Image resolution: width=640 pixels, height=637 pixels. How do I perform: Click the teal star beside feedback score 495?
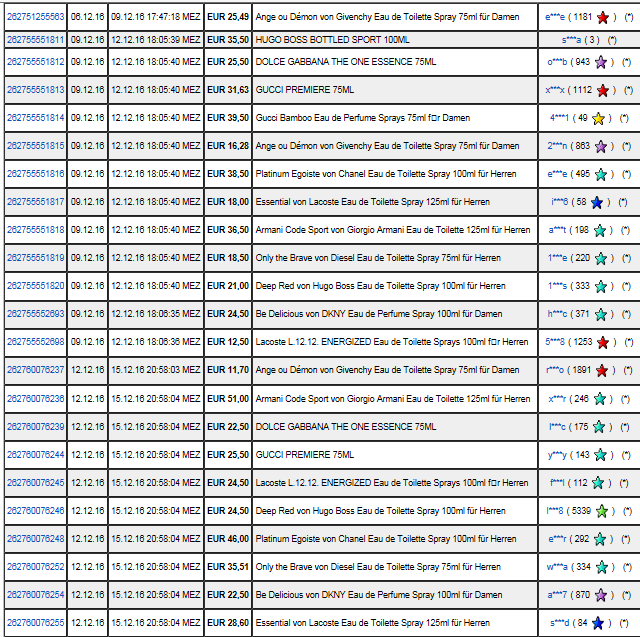coord(601,175)
